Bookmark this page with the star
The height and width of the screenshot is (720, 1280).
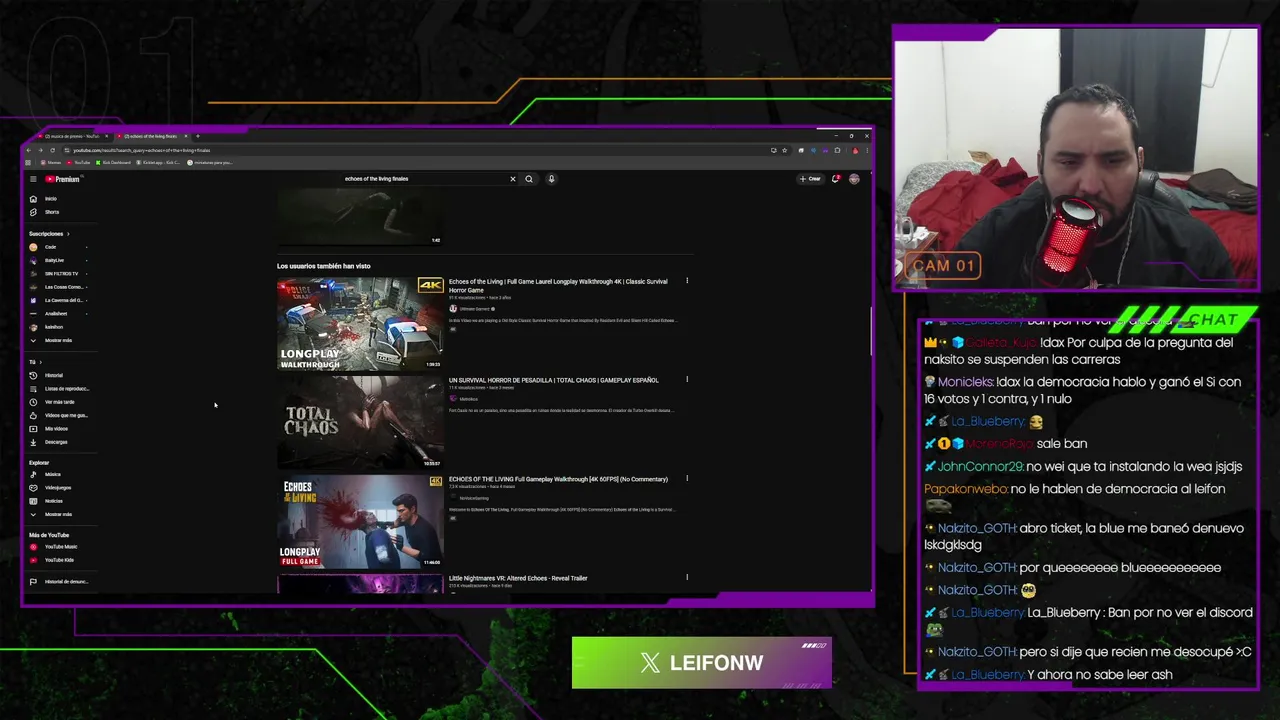[784, 150]
